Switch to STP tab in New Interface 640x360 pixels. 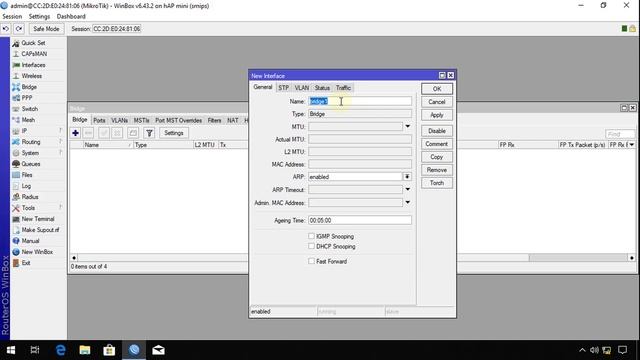(x=284, y=88)
